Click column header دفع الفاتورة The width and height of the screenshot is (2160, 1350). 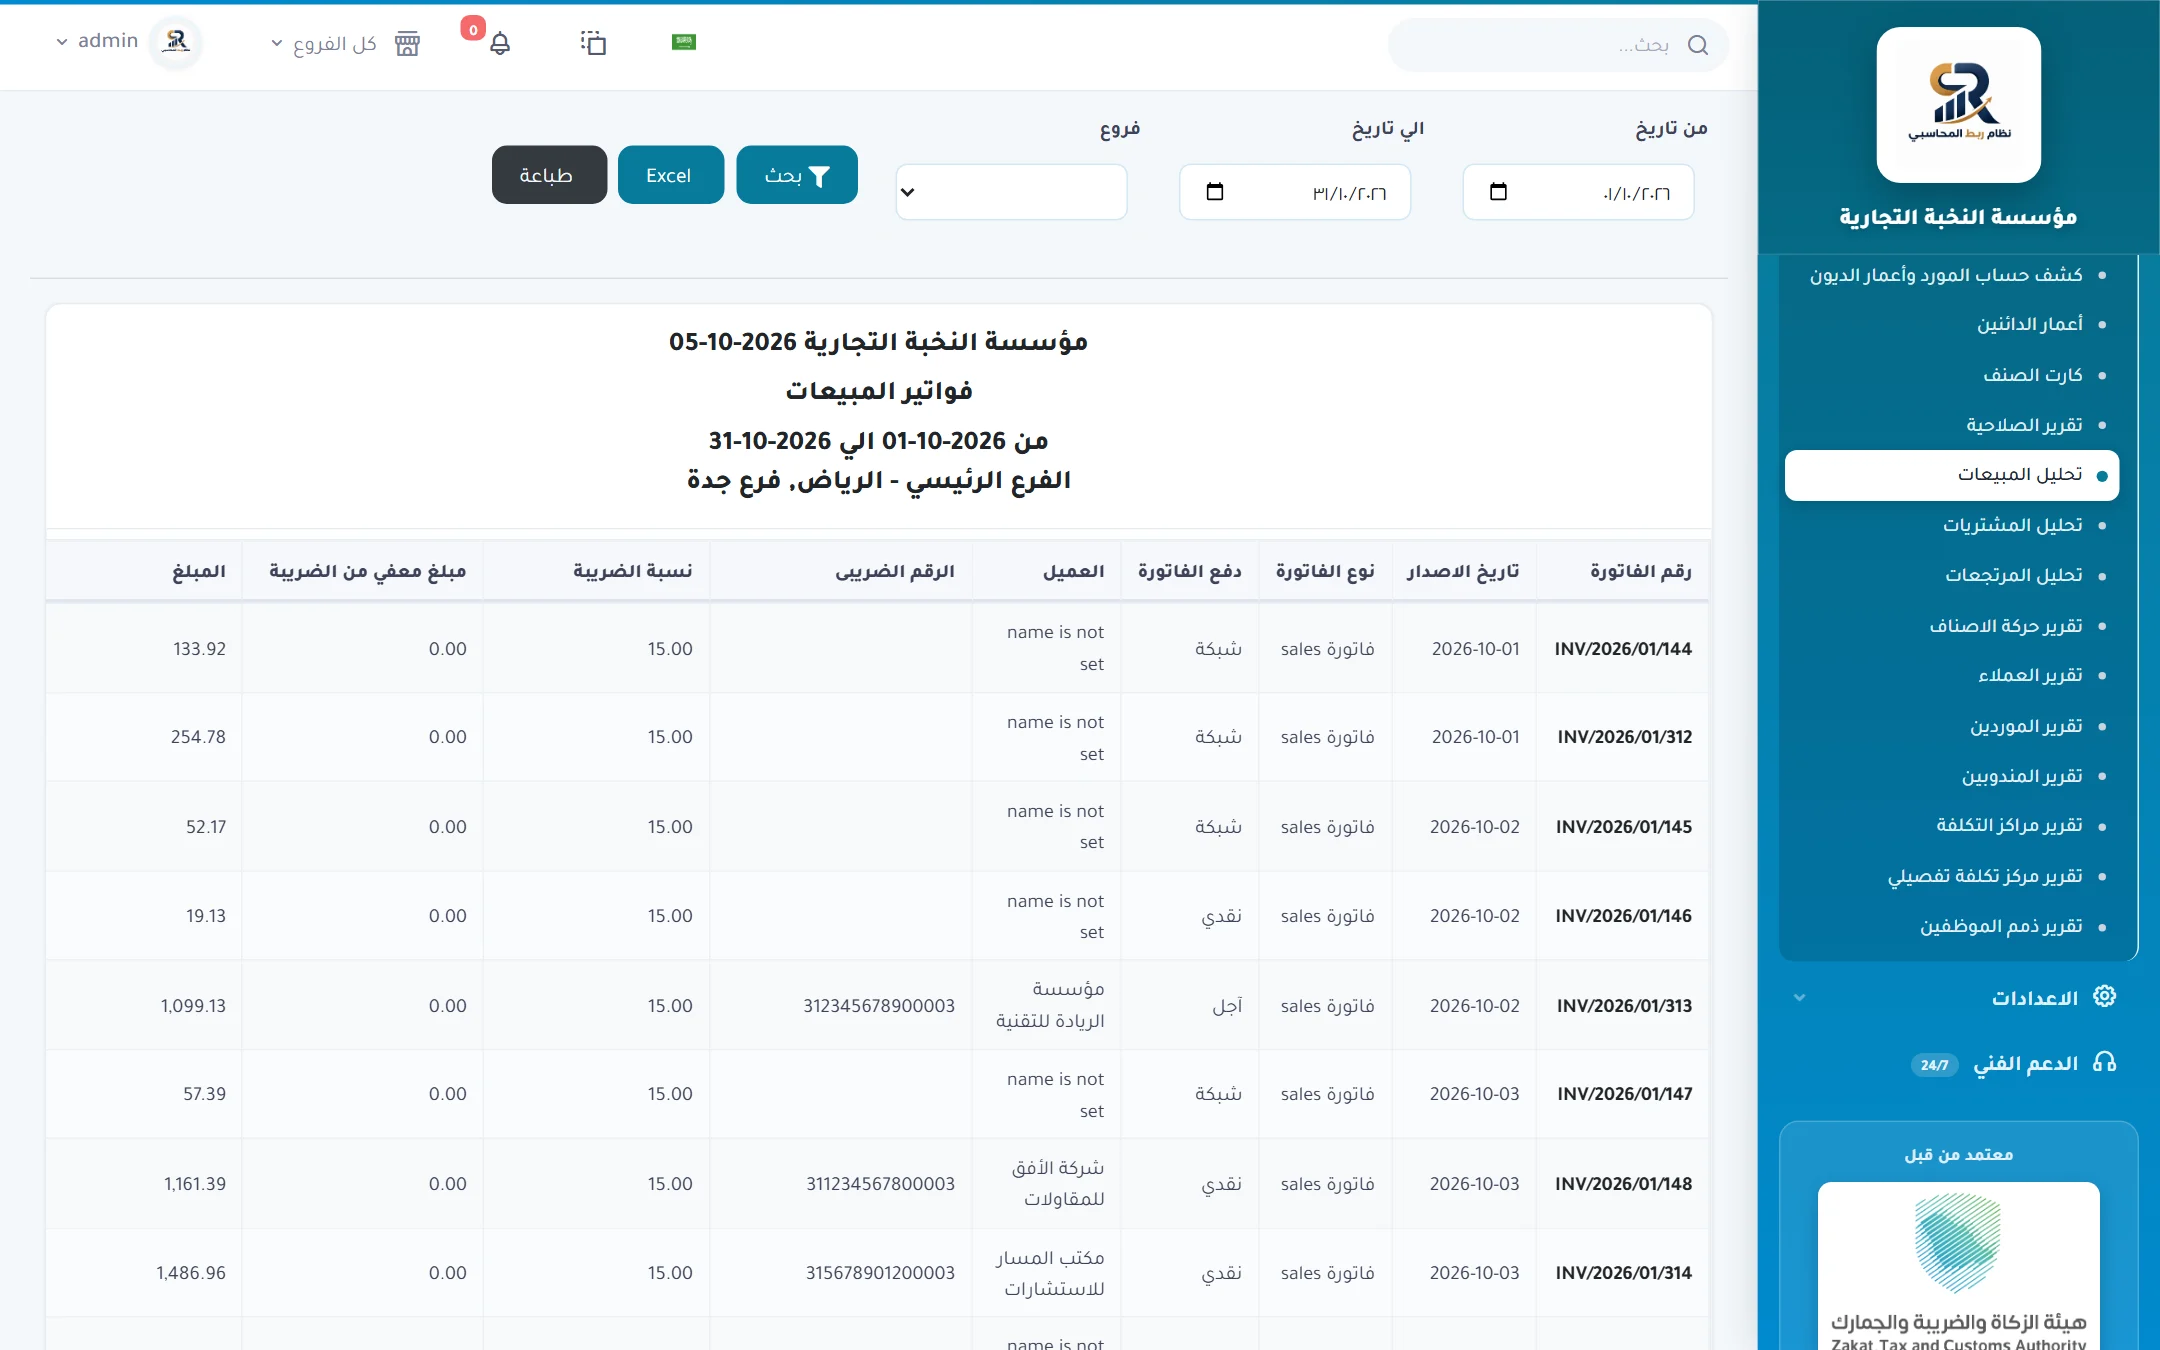pyautogui.click(x=1189, y=571)
